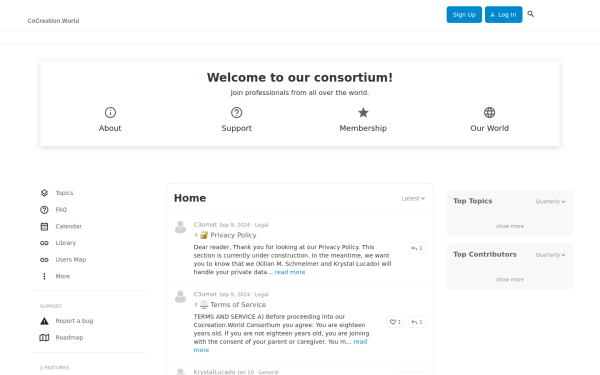Open Support banner label
The width and height of the screenshot is (600, 375).
click(x=236, y=128)
